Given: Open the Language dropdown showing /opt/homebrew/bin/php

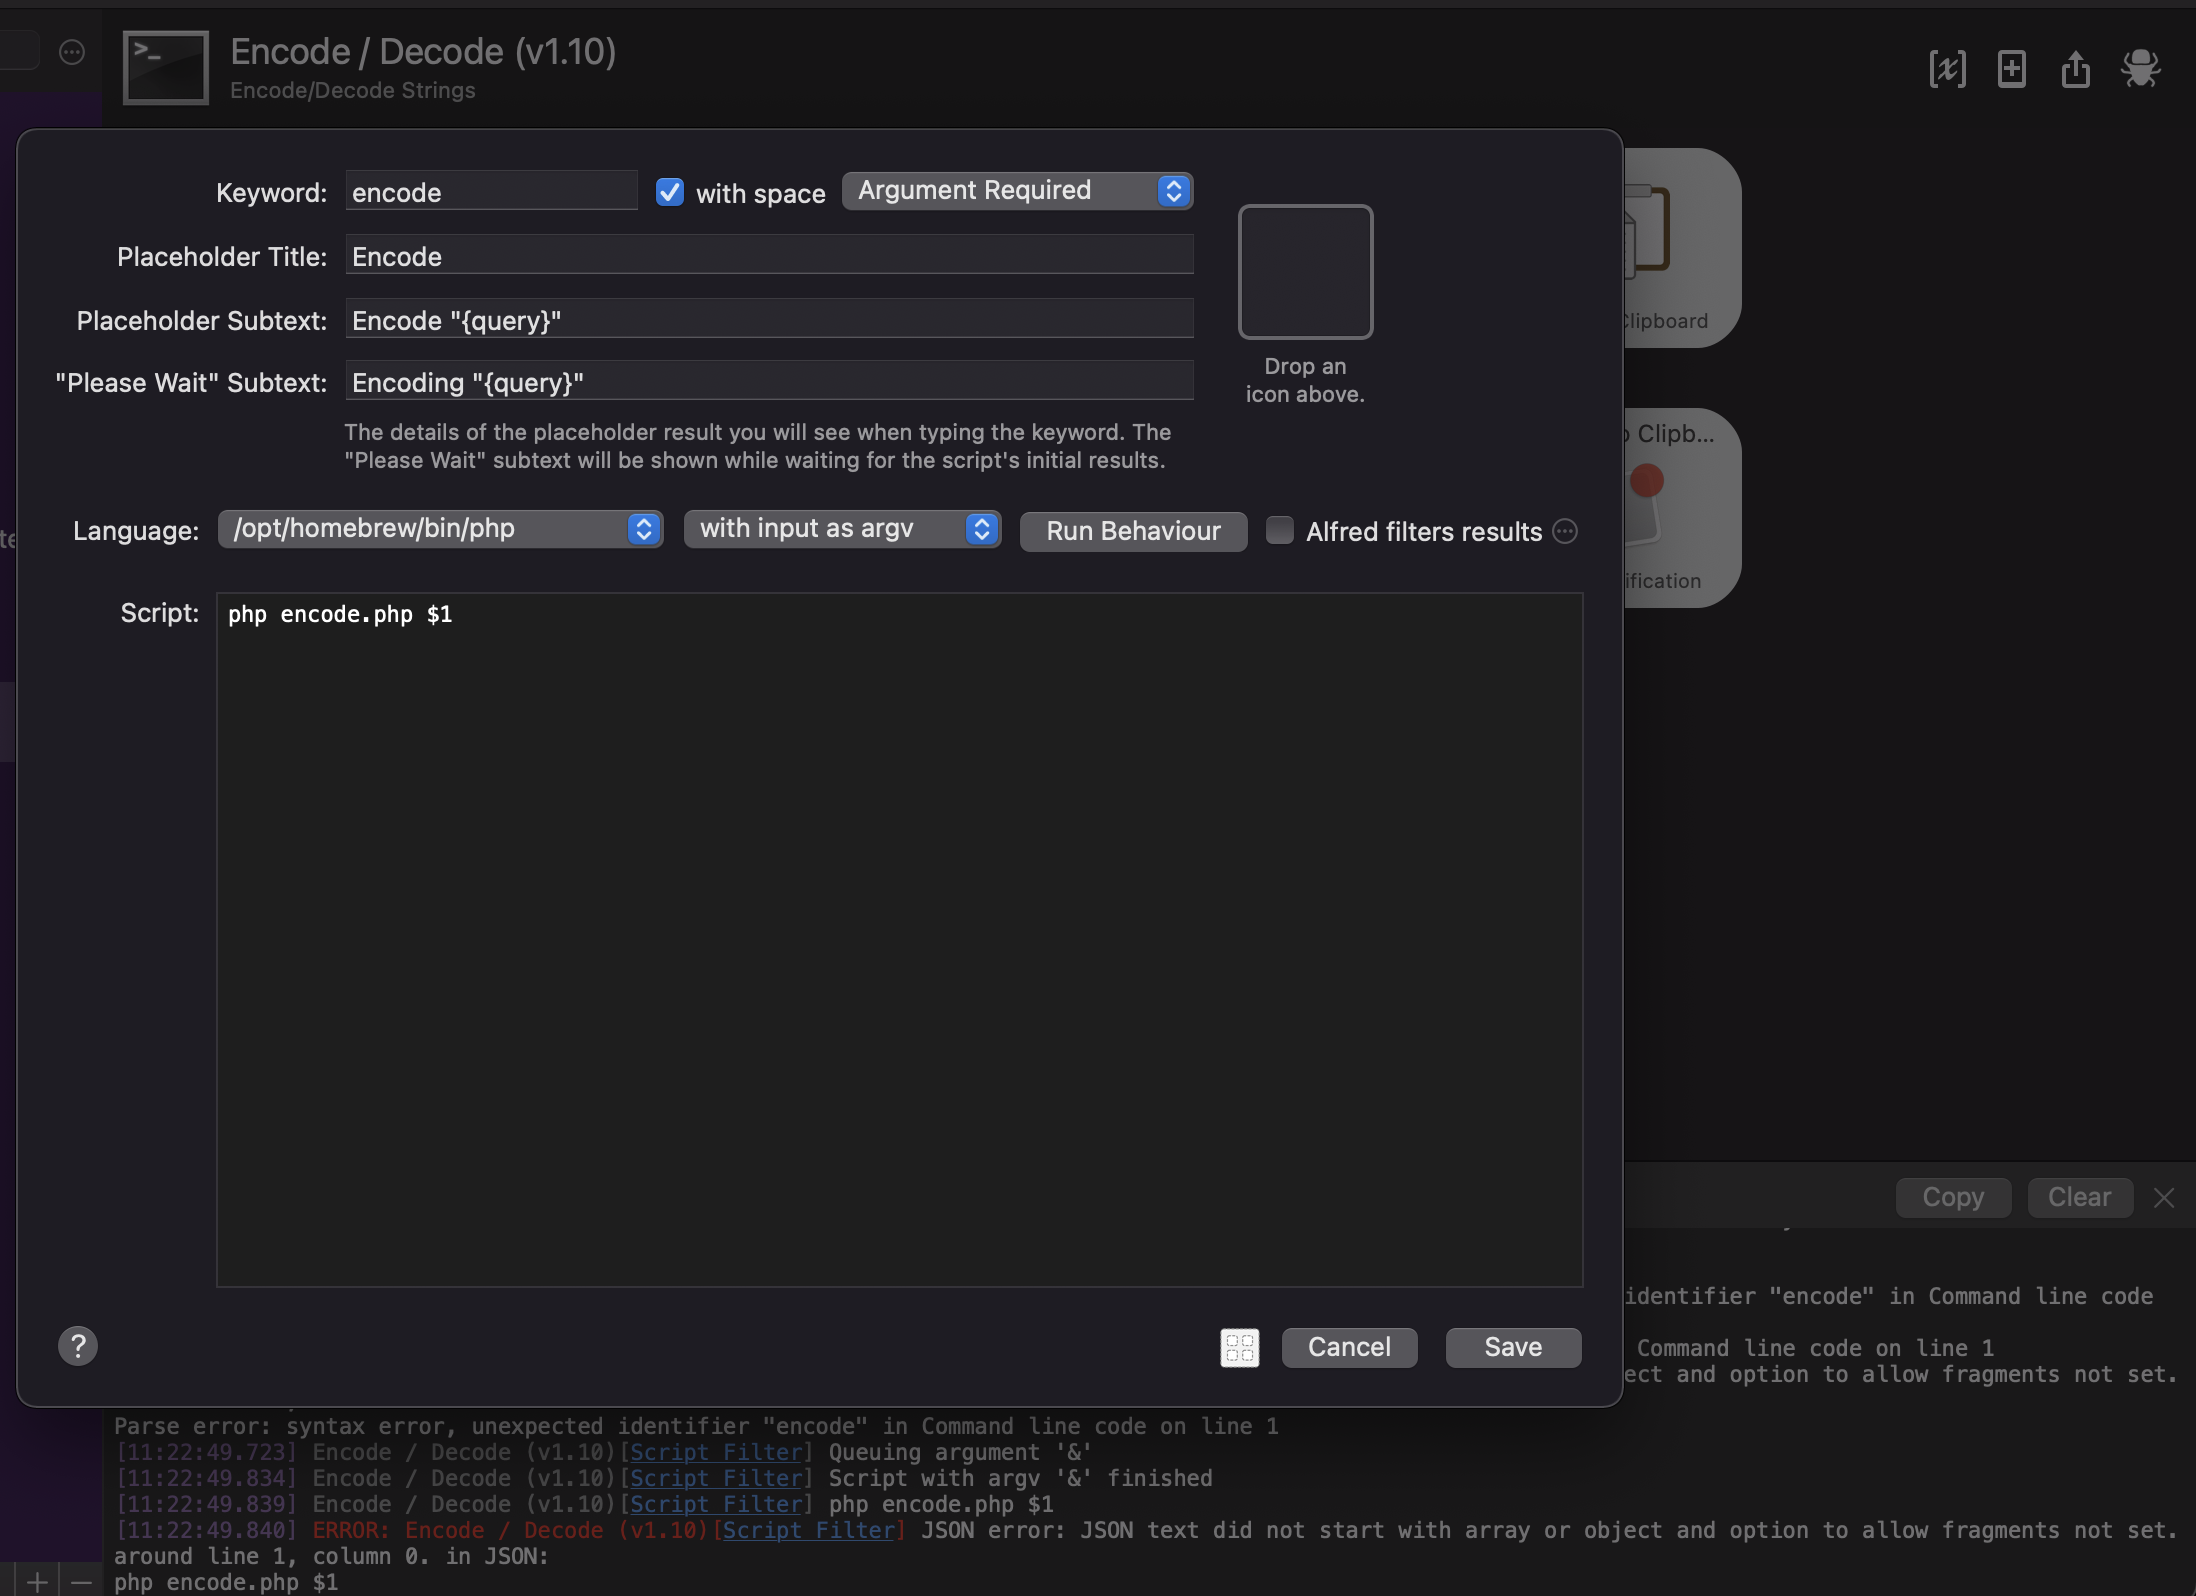Looking at the screenshot, I should (440, 529).
